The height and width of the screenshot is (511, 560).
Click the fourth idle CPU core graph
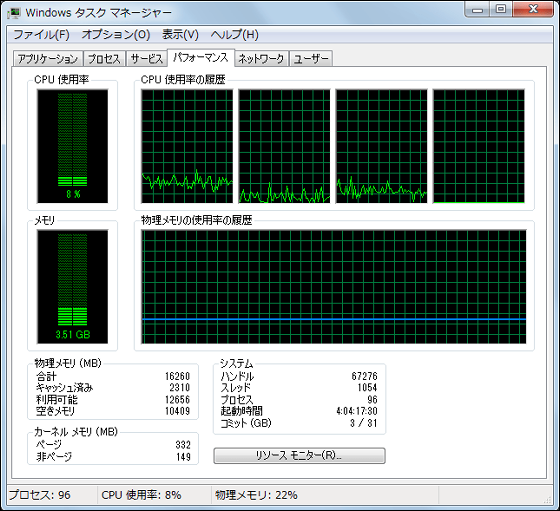point(479,146)
